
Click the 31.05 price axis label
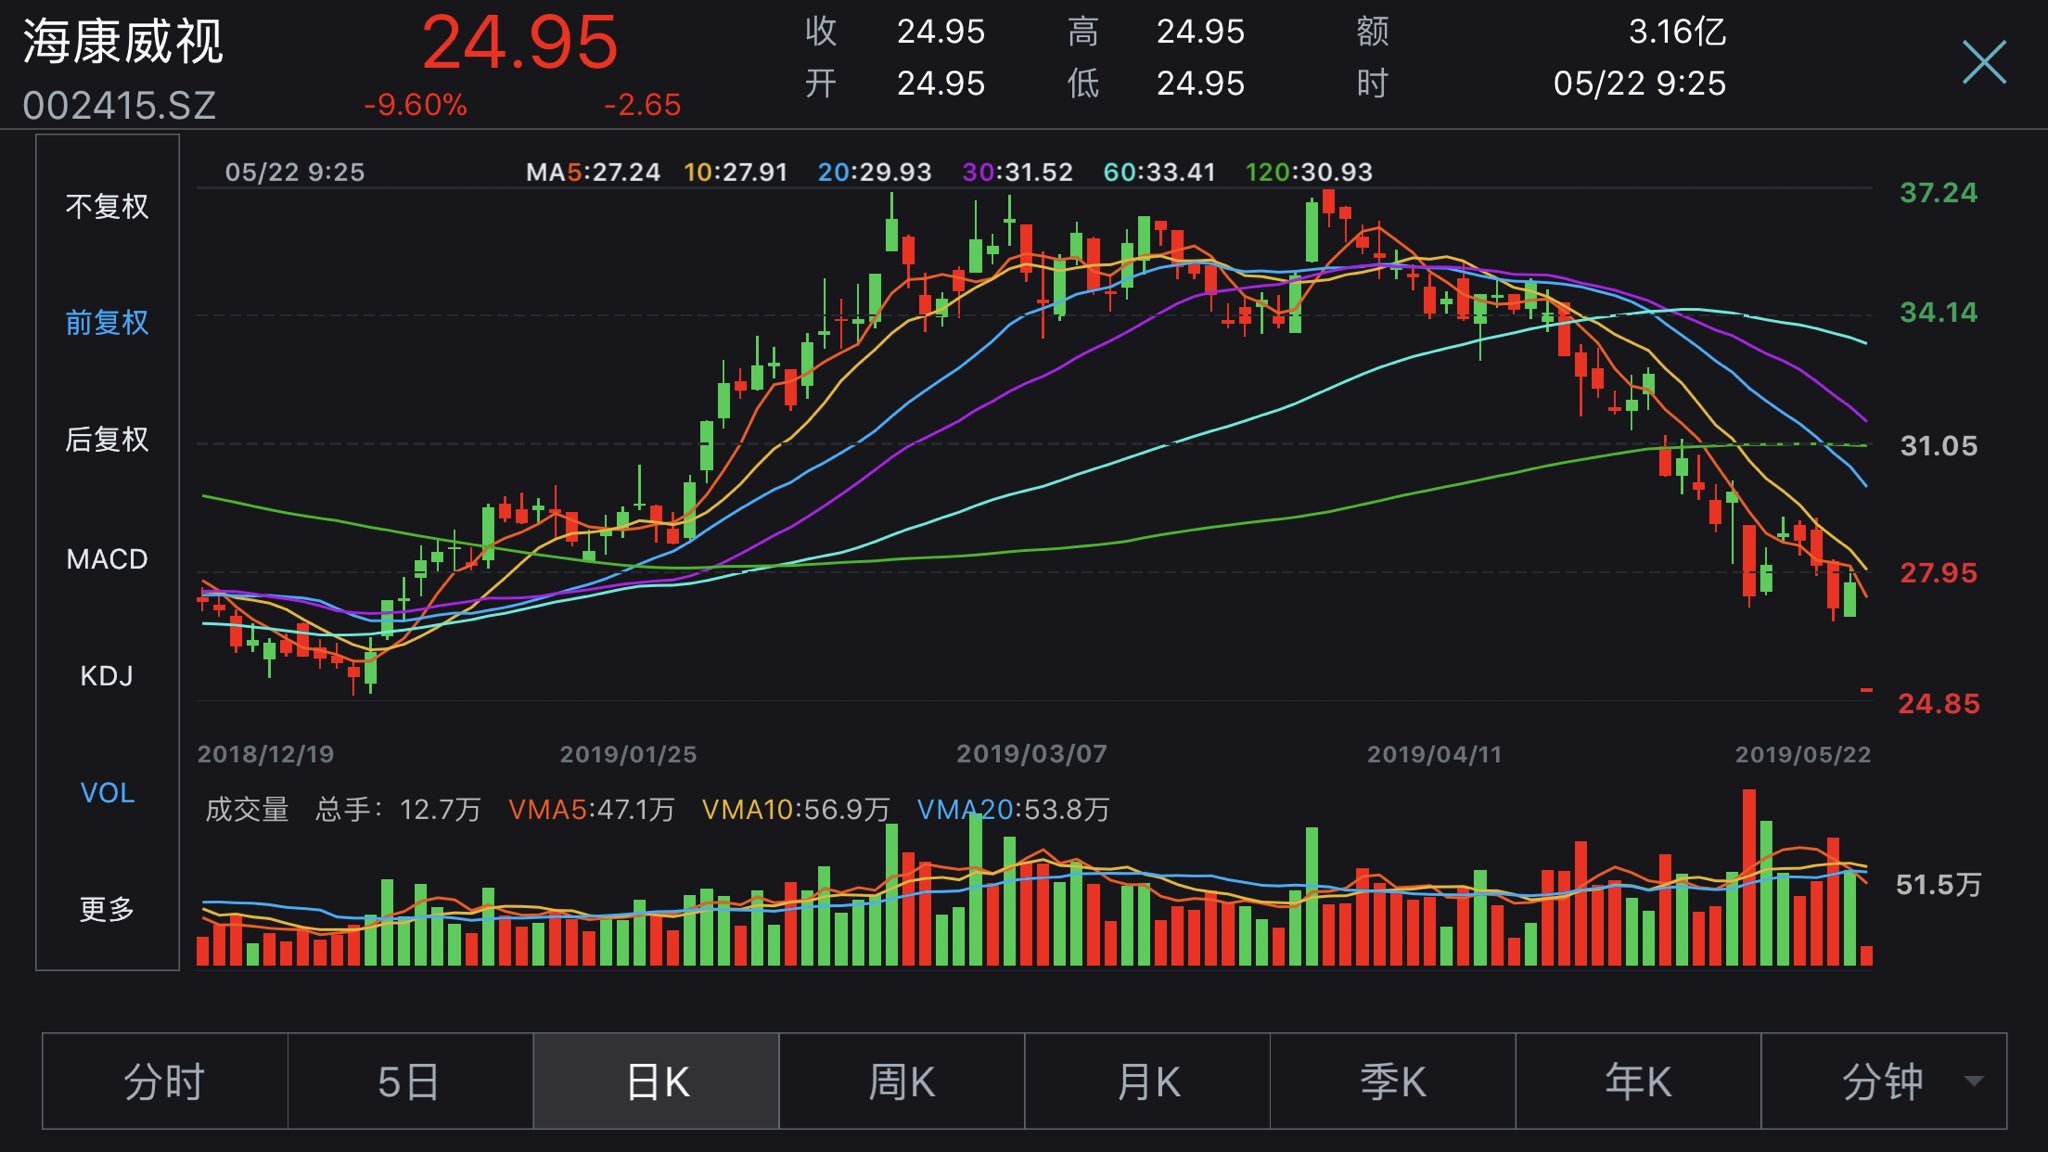click(x=1939, y=446)
